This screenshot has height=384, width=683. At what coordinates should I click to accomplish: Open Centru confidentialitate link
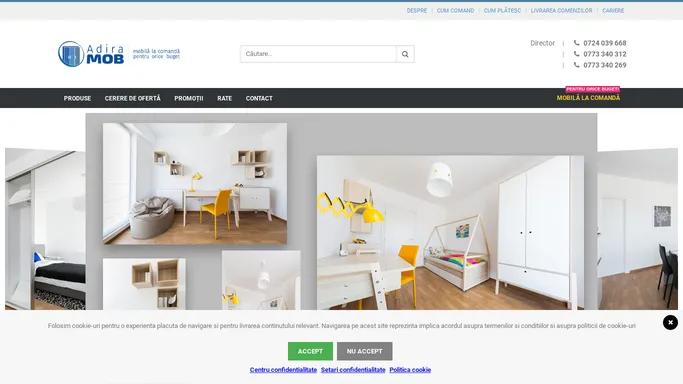click(283, 370)
